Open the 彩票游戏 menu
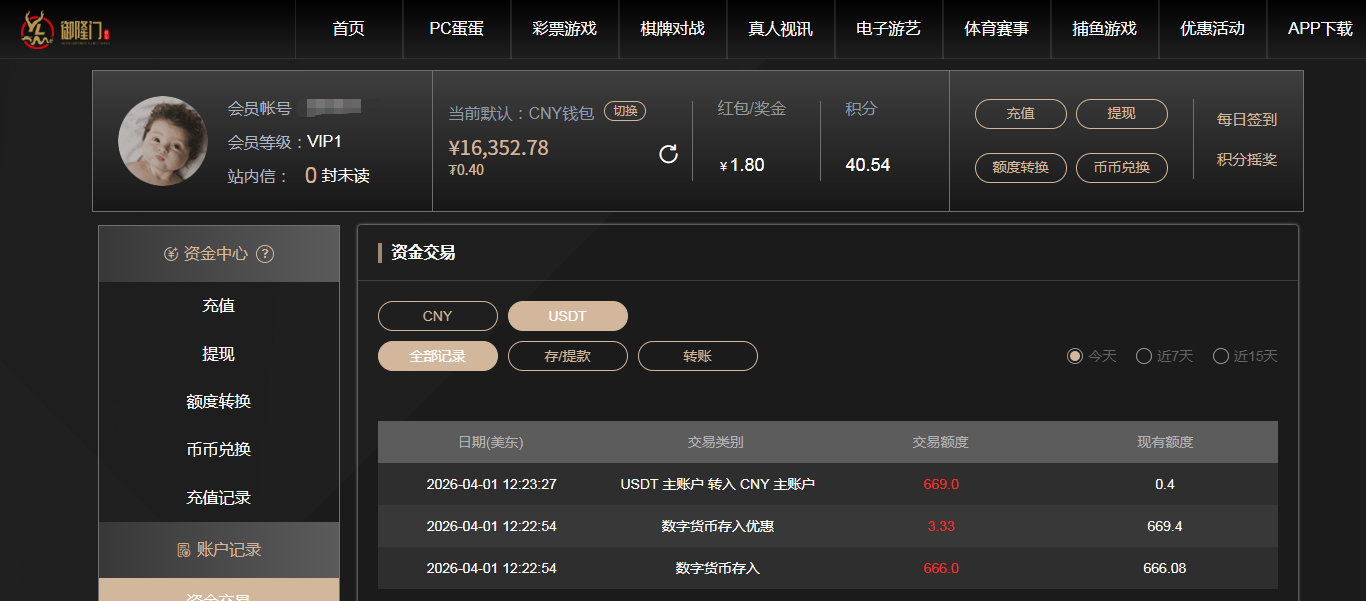This screenshot has width=1366, height=601. click(x=564, y=29)
